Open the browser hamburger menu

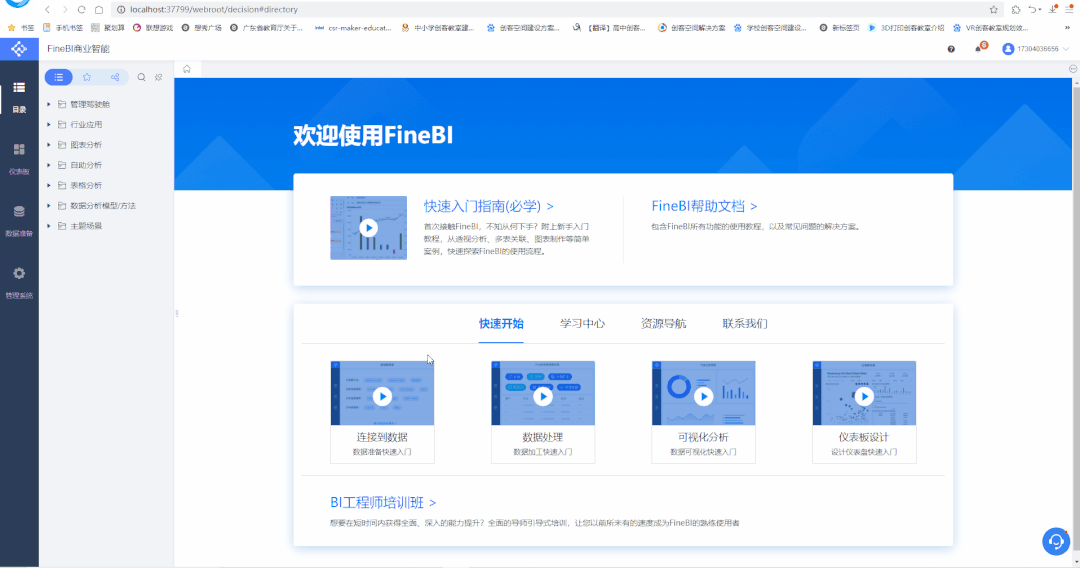[1070, 10]
